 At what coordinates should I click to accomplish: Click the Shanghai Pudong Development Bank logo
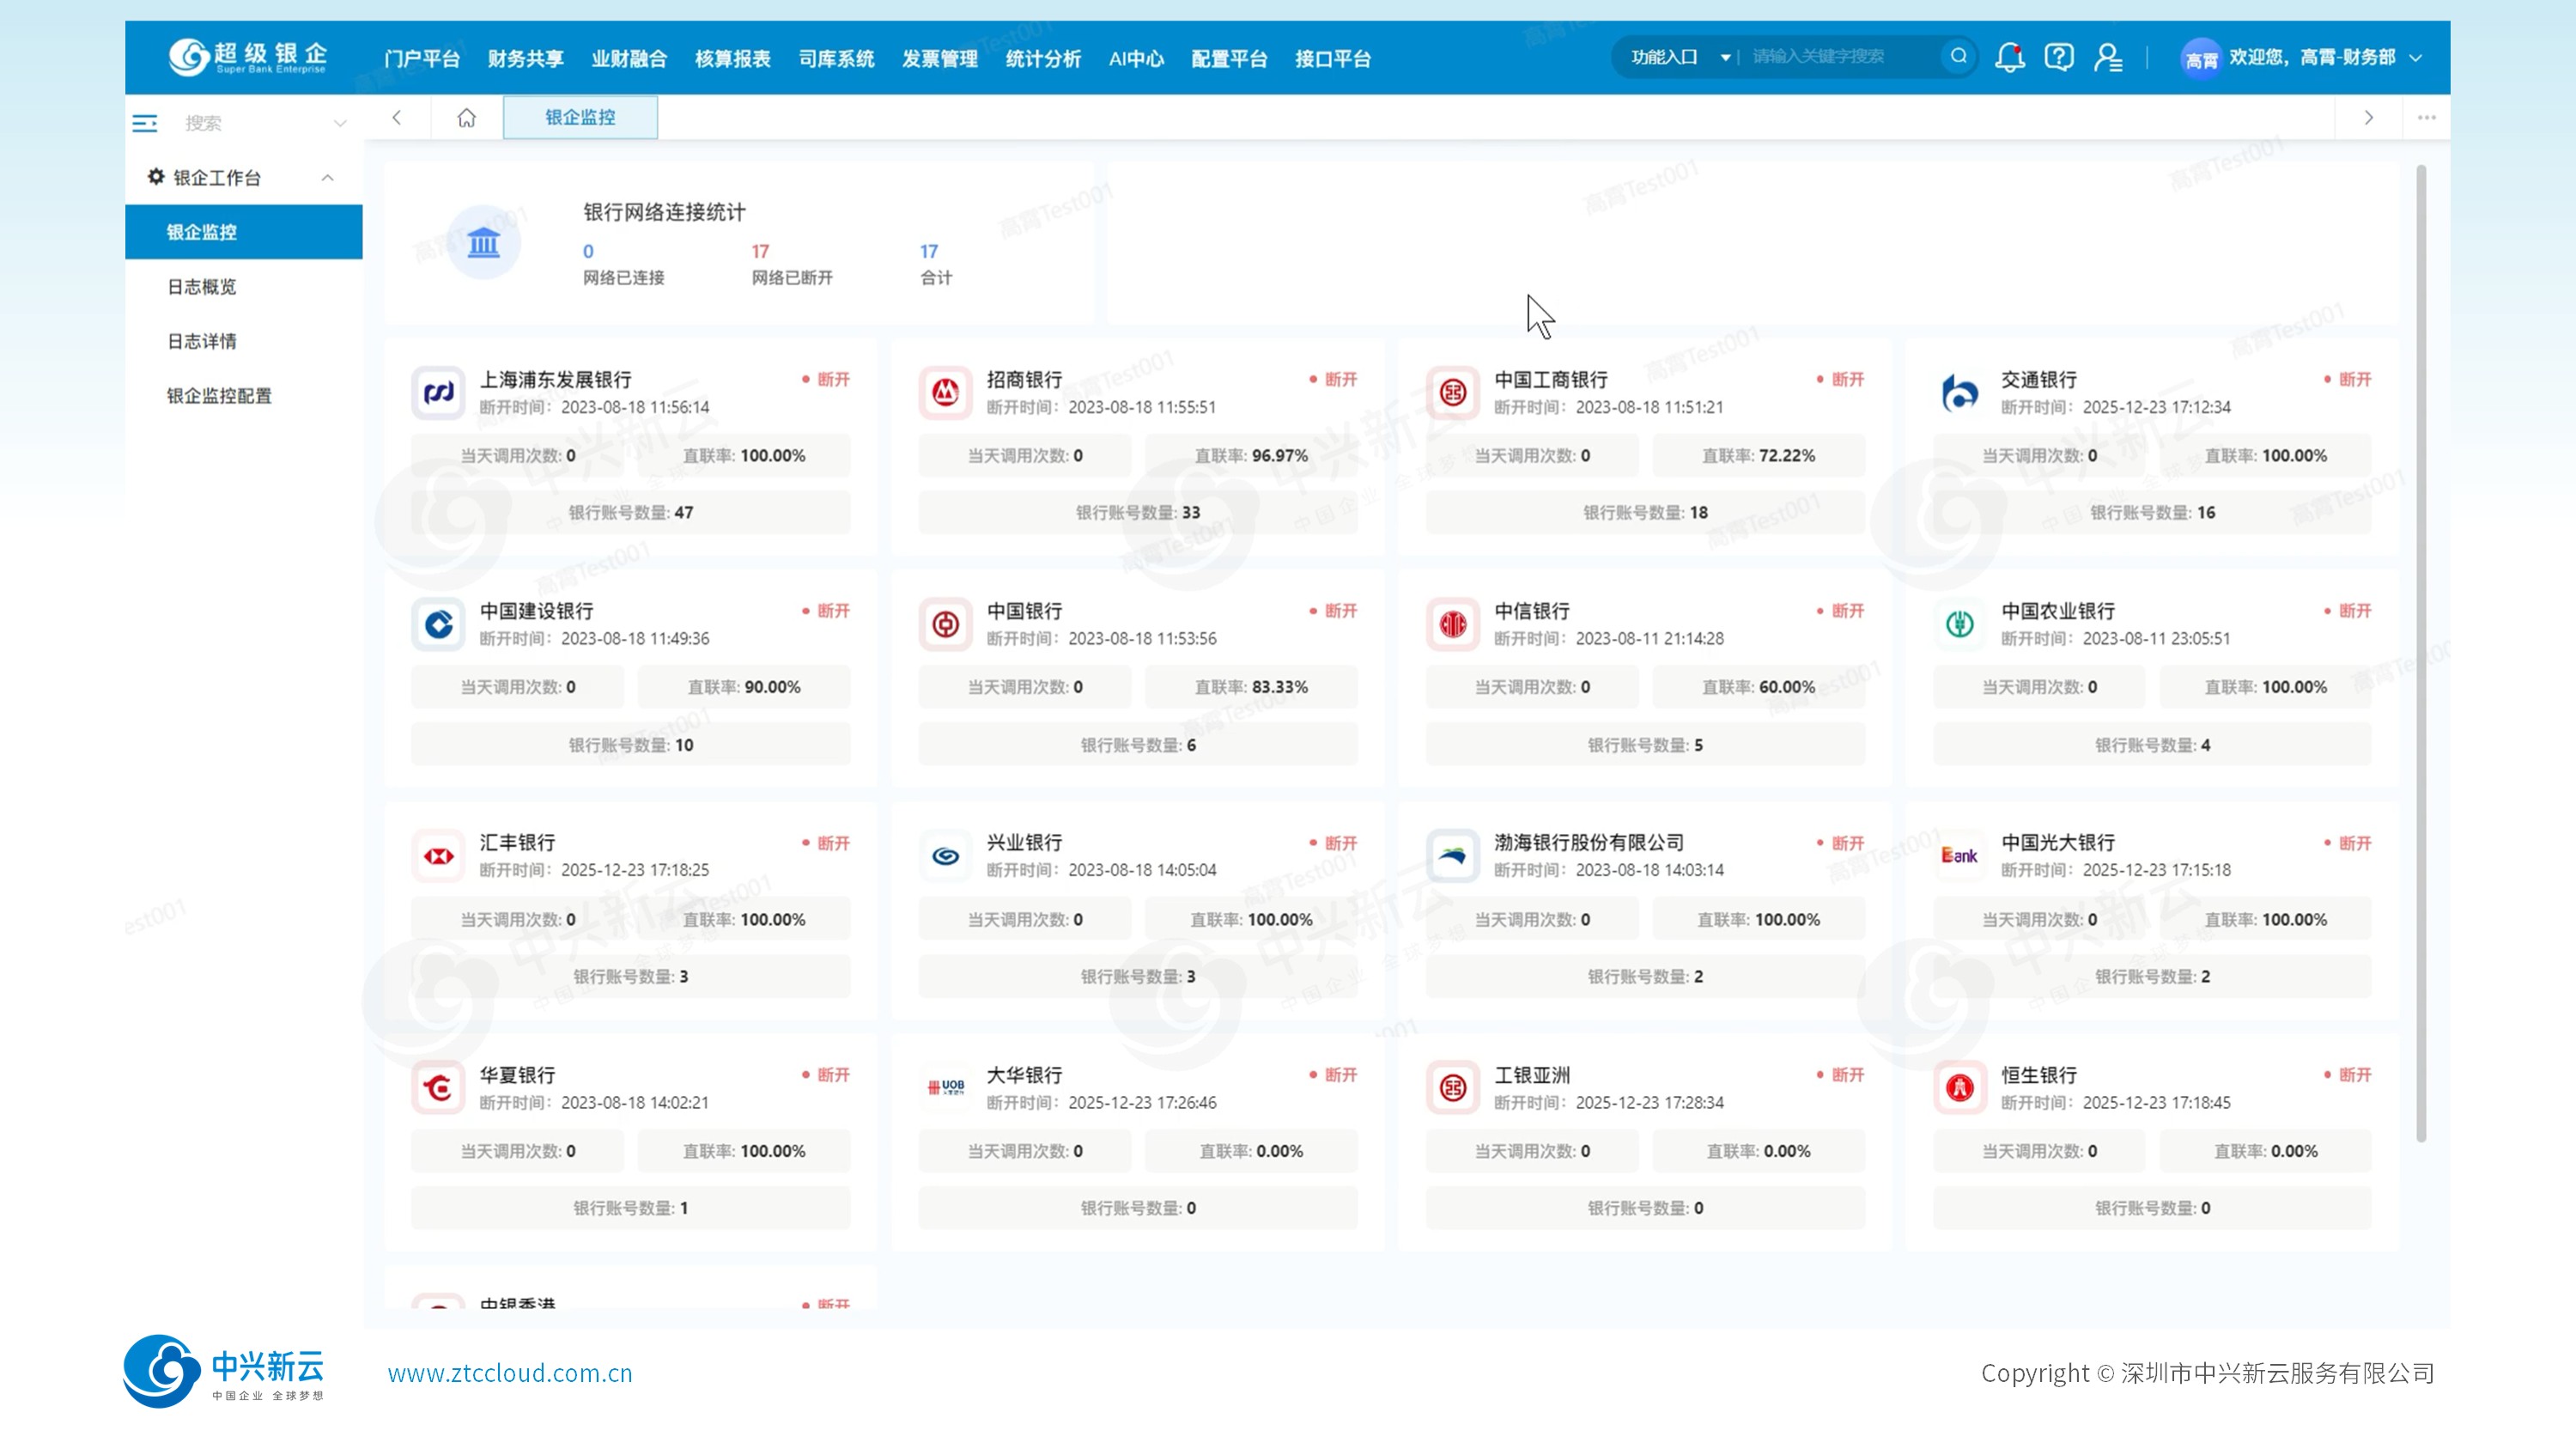pos(438,392)
